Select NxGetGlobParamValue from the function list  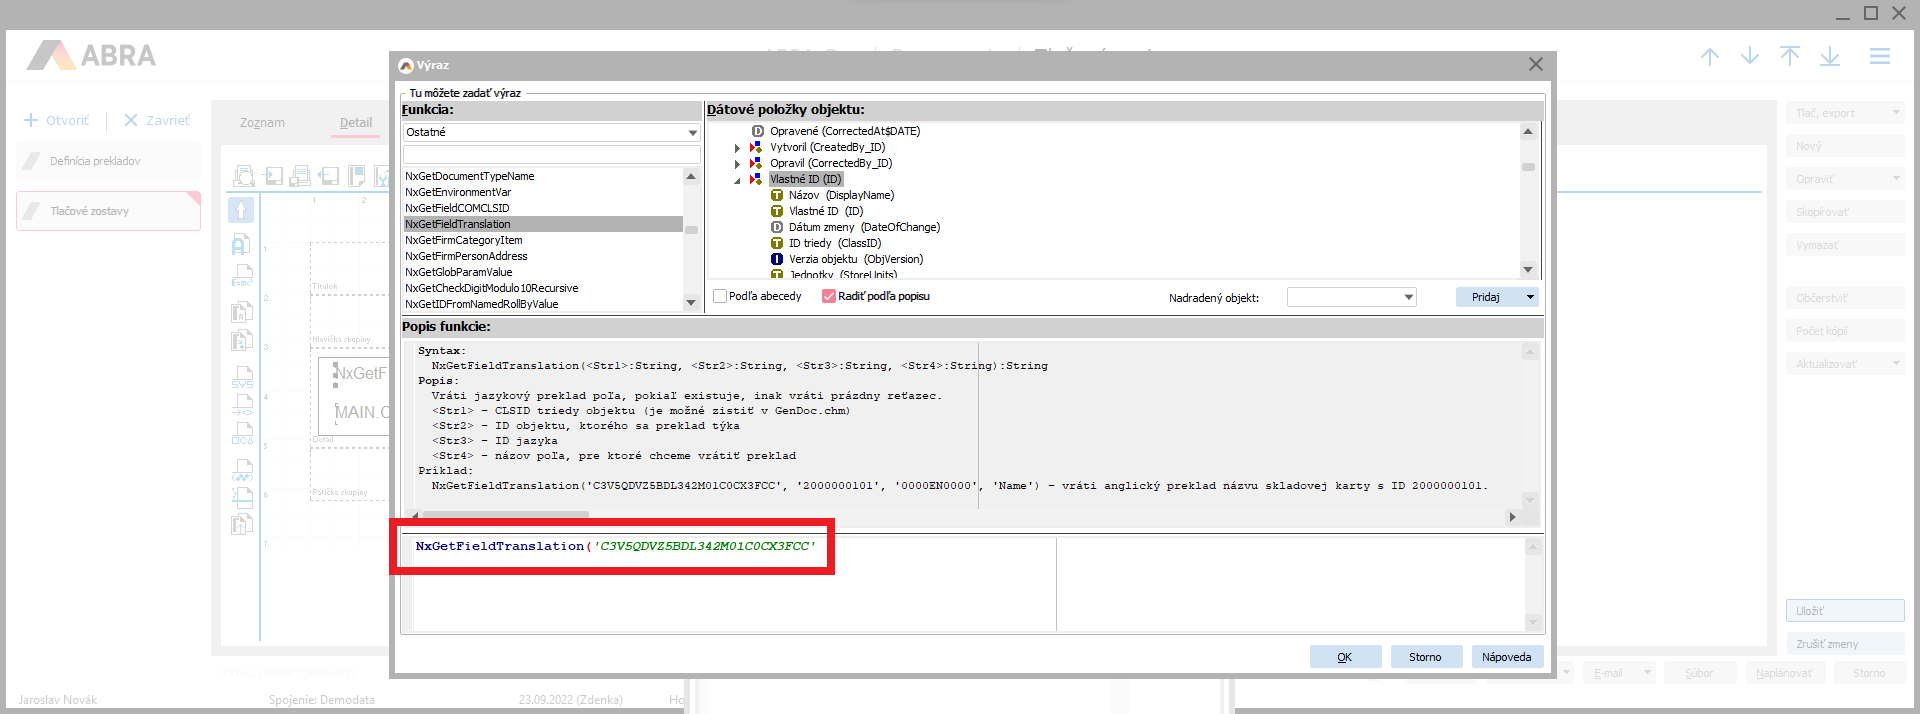(459, 272)
